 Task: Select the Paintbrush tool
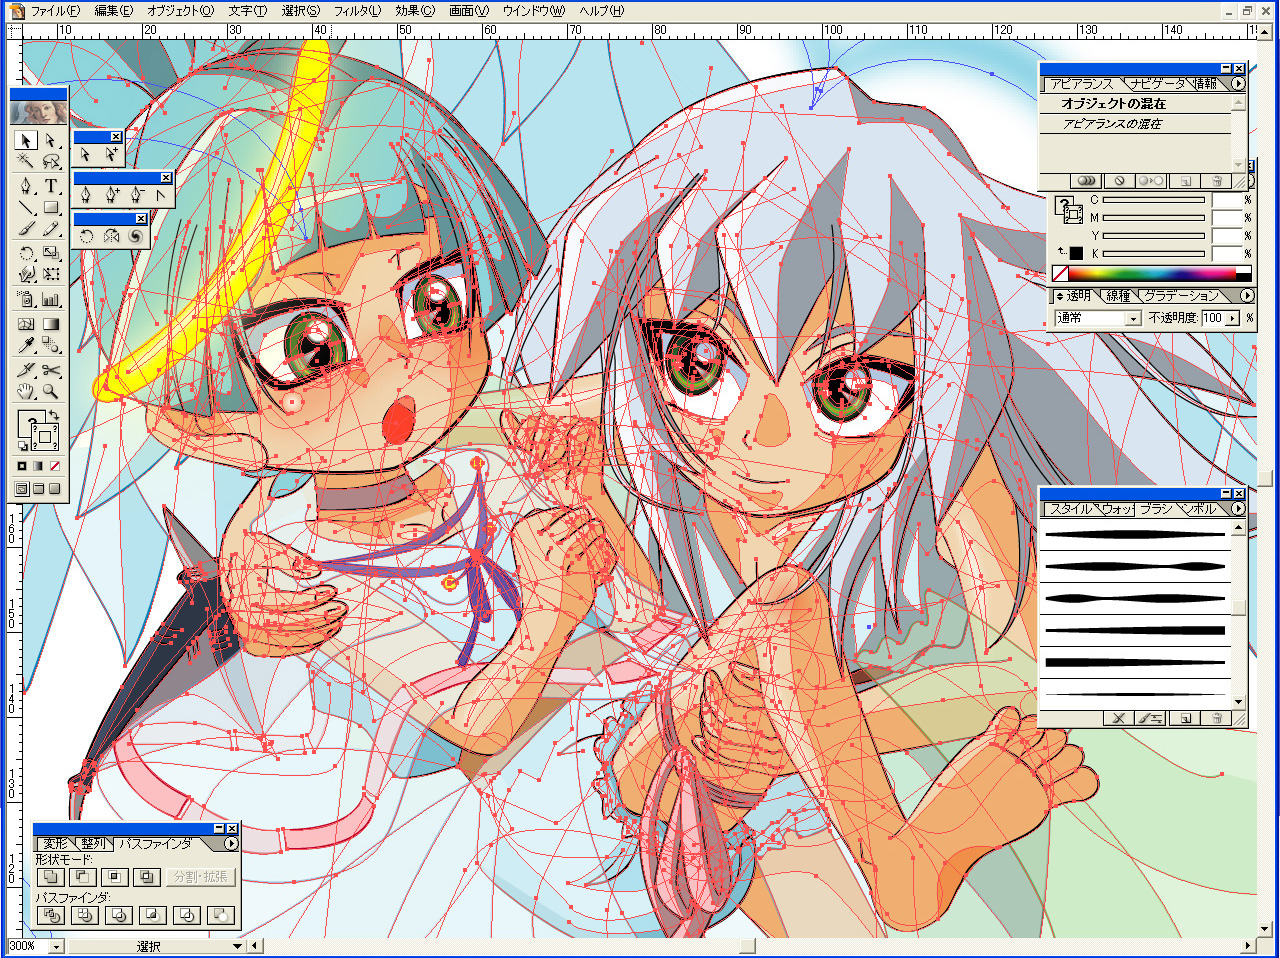[26, 229]
